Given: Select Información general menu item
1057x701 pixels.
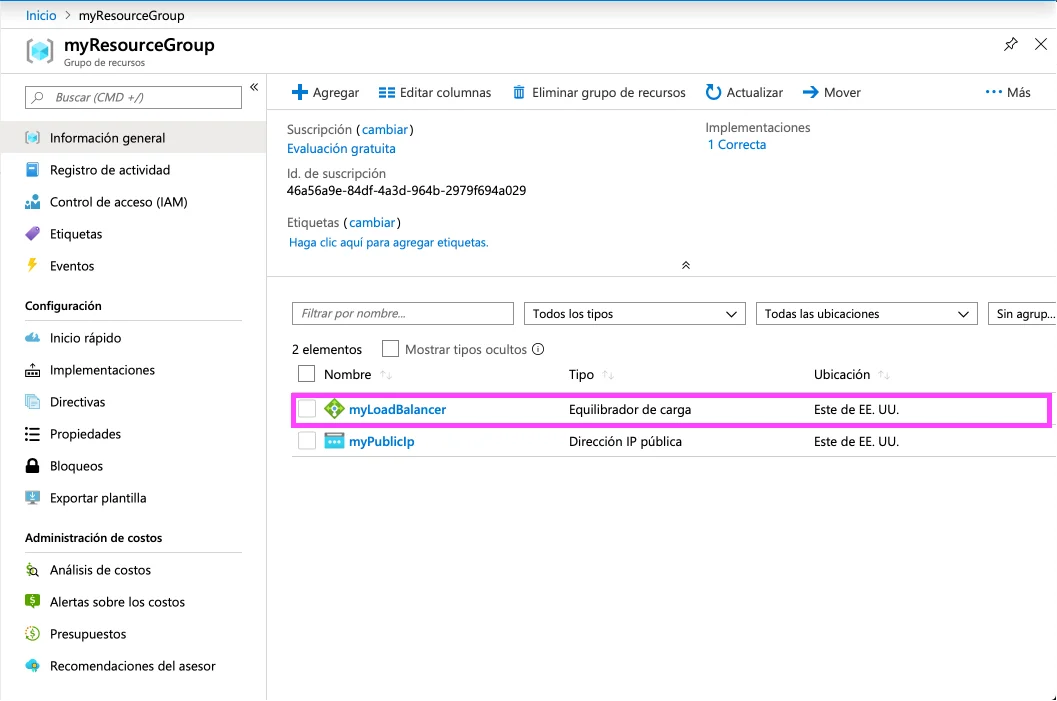Looking at the screenshot, I should [133, 138].
